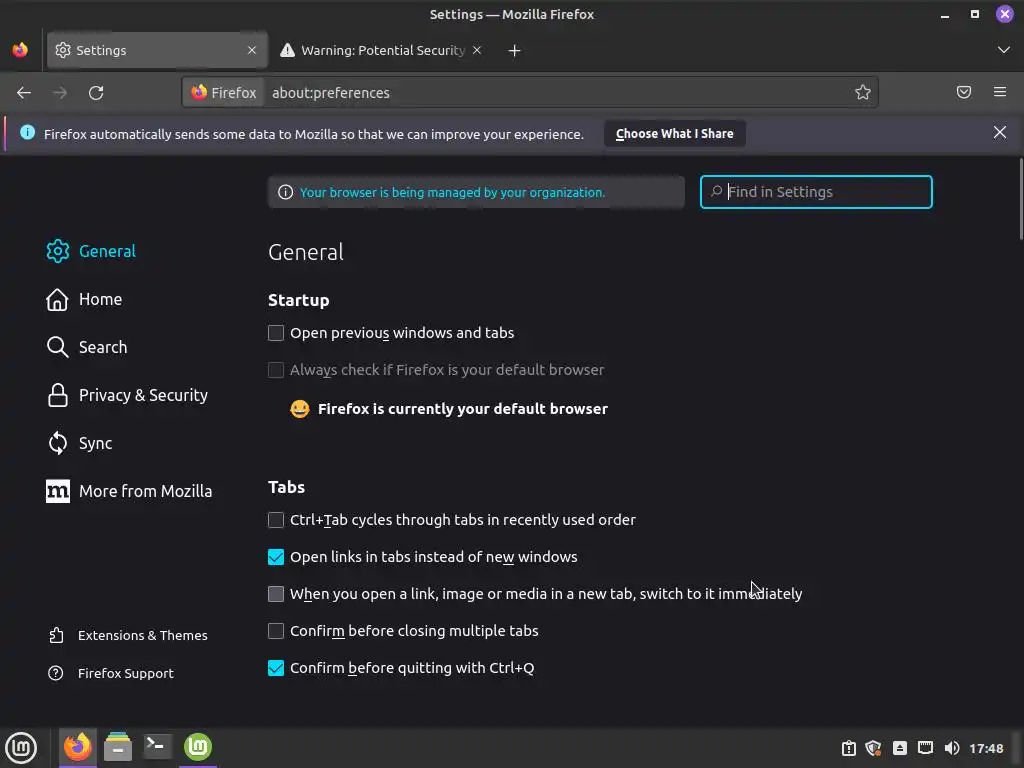The image size is (1024, 768).
Task: Click the Home house icon in sidebar
Action: click(57, 299)
